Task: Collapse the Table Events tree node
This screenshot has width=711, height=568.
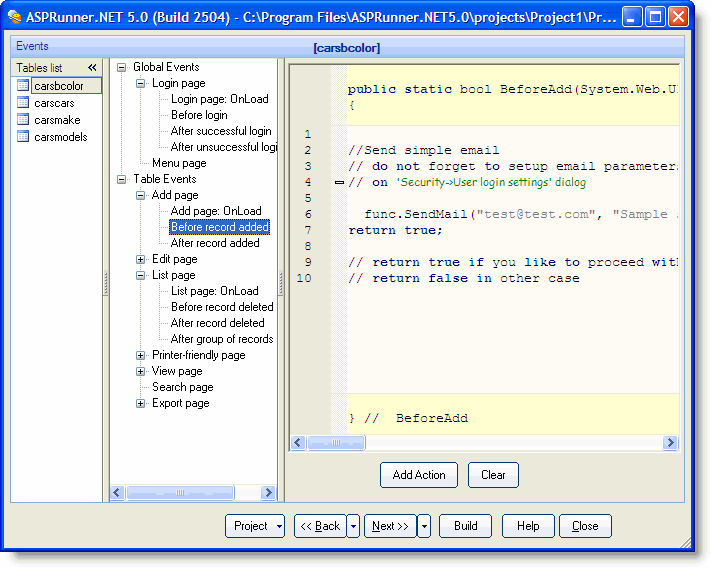Action: click(121, 180)
